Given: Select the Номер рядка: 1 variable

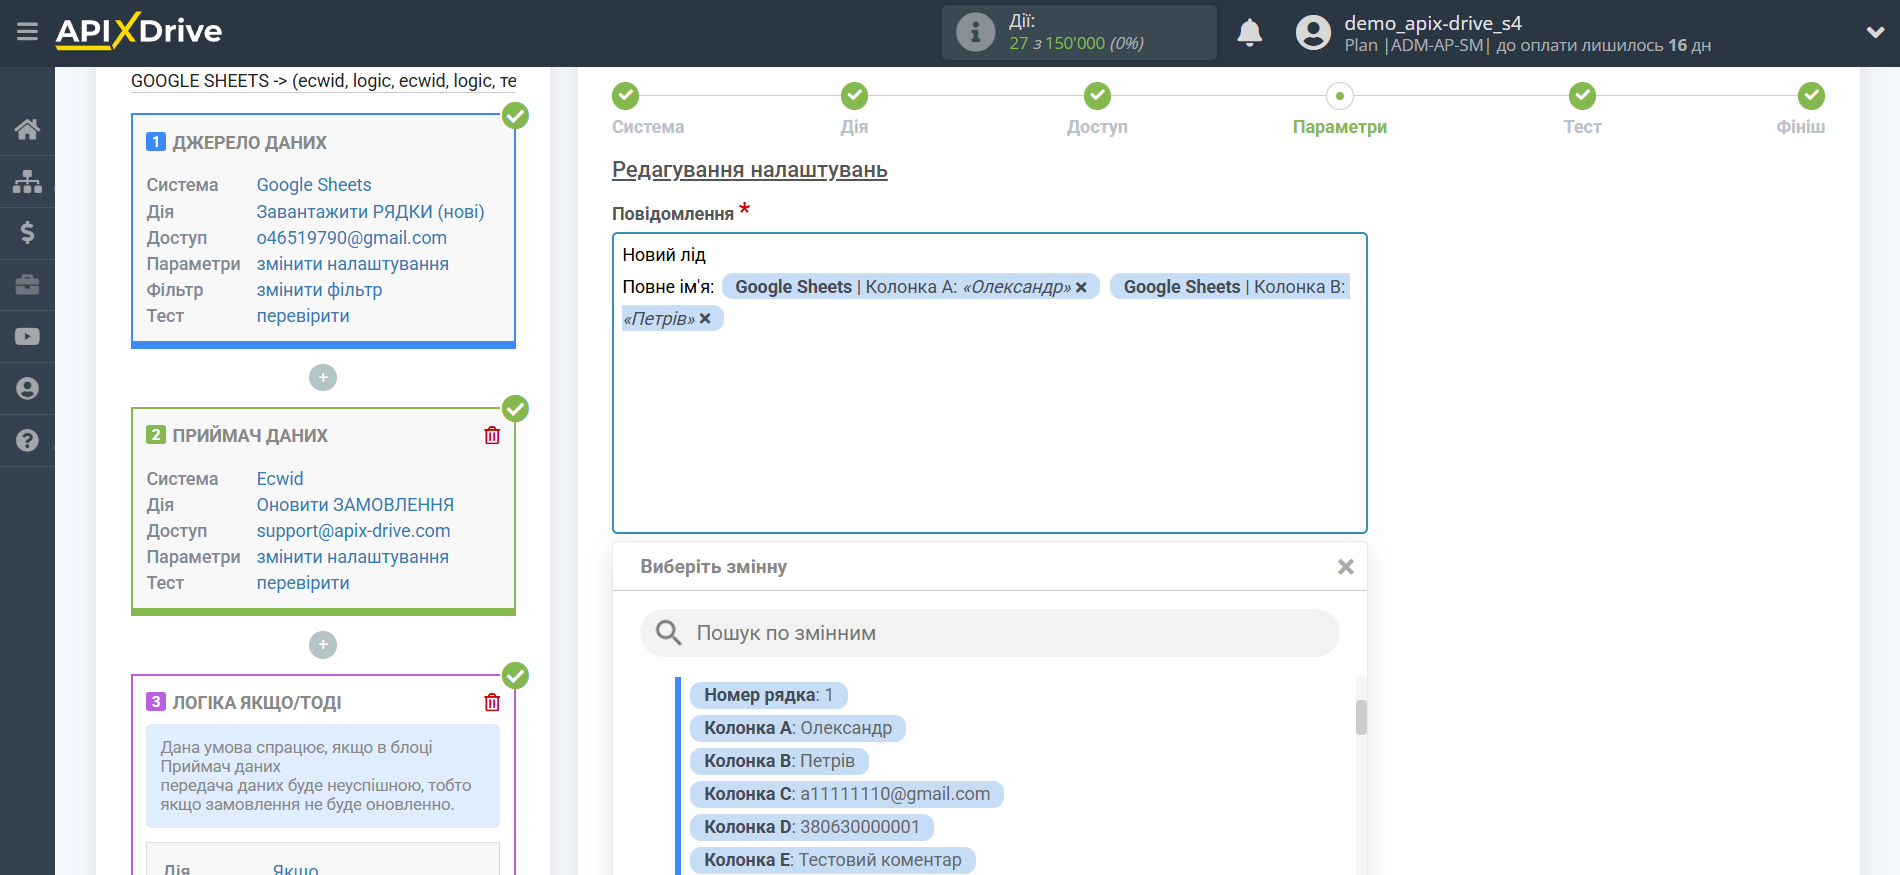Looking at the screenshot, I should pyautogui.click(x=768, y=695).
